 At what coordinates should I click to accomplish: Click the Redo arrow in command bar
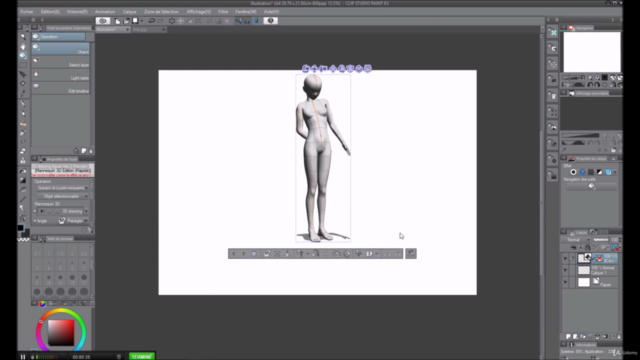point(160,21)
